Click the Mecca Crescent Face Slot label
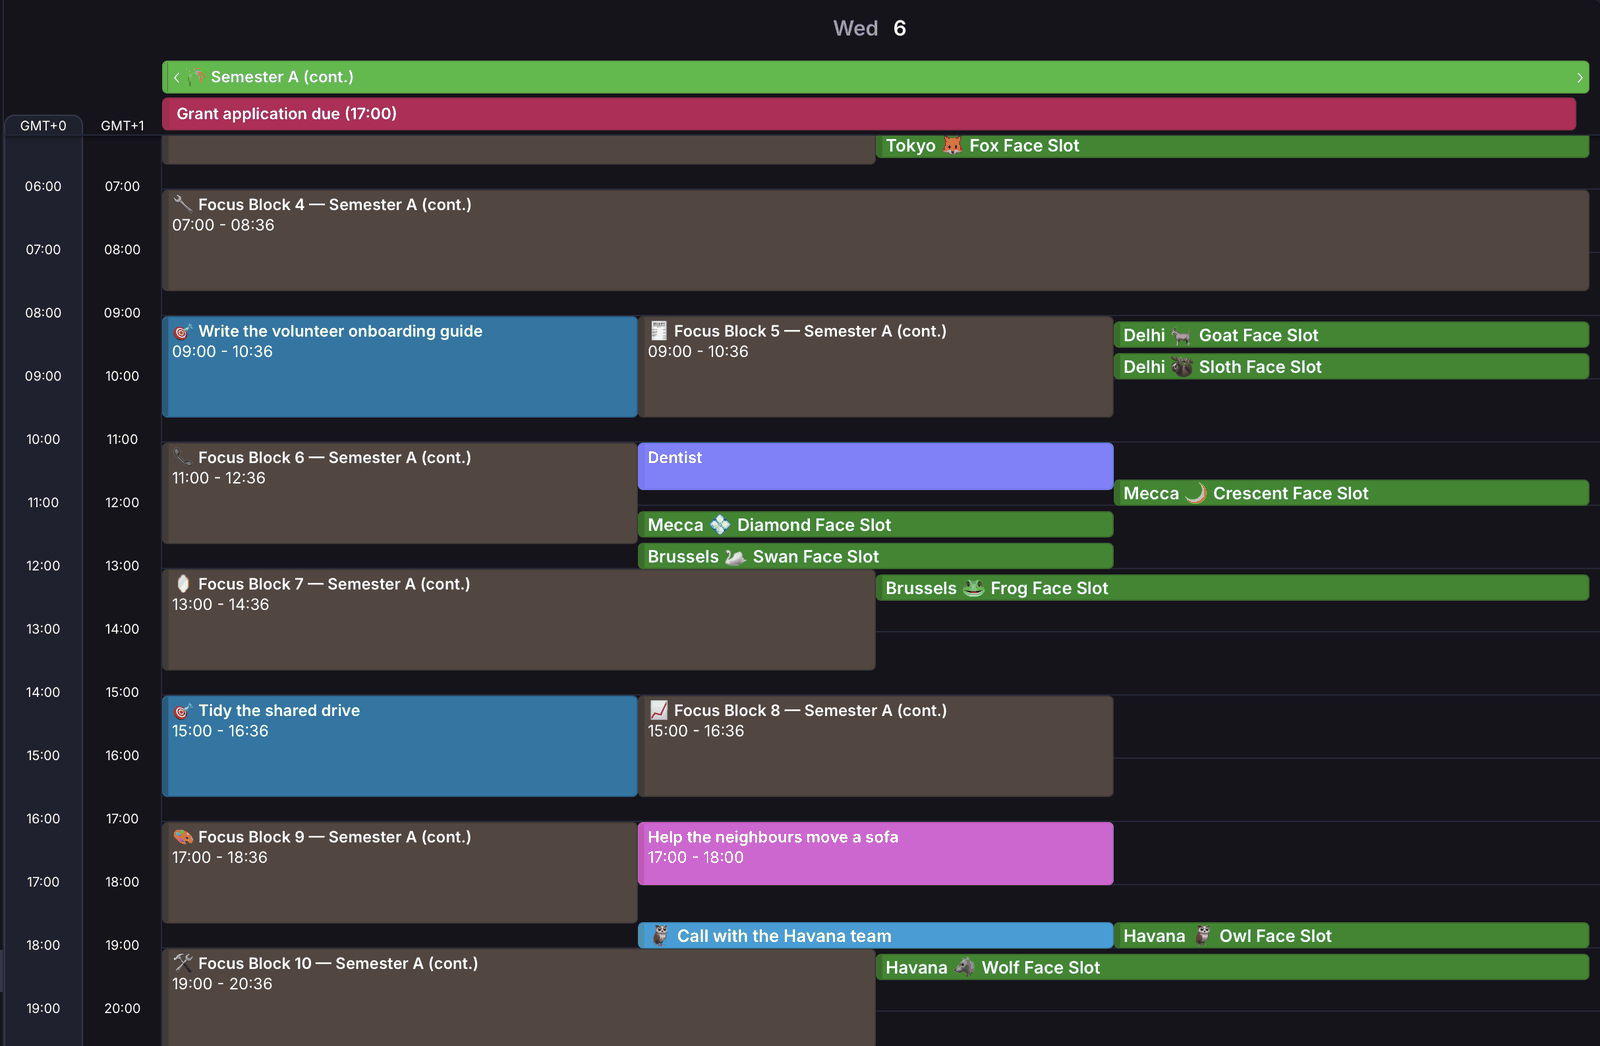This screenshot has width=1600, height=1046. (1246, 493)
